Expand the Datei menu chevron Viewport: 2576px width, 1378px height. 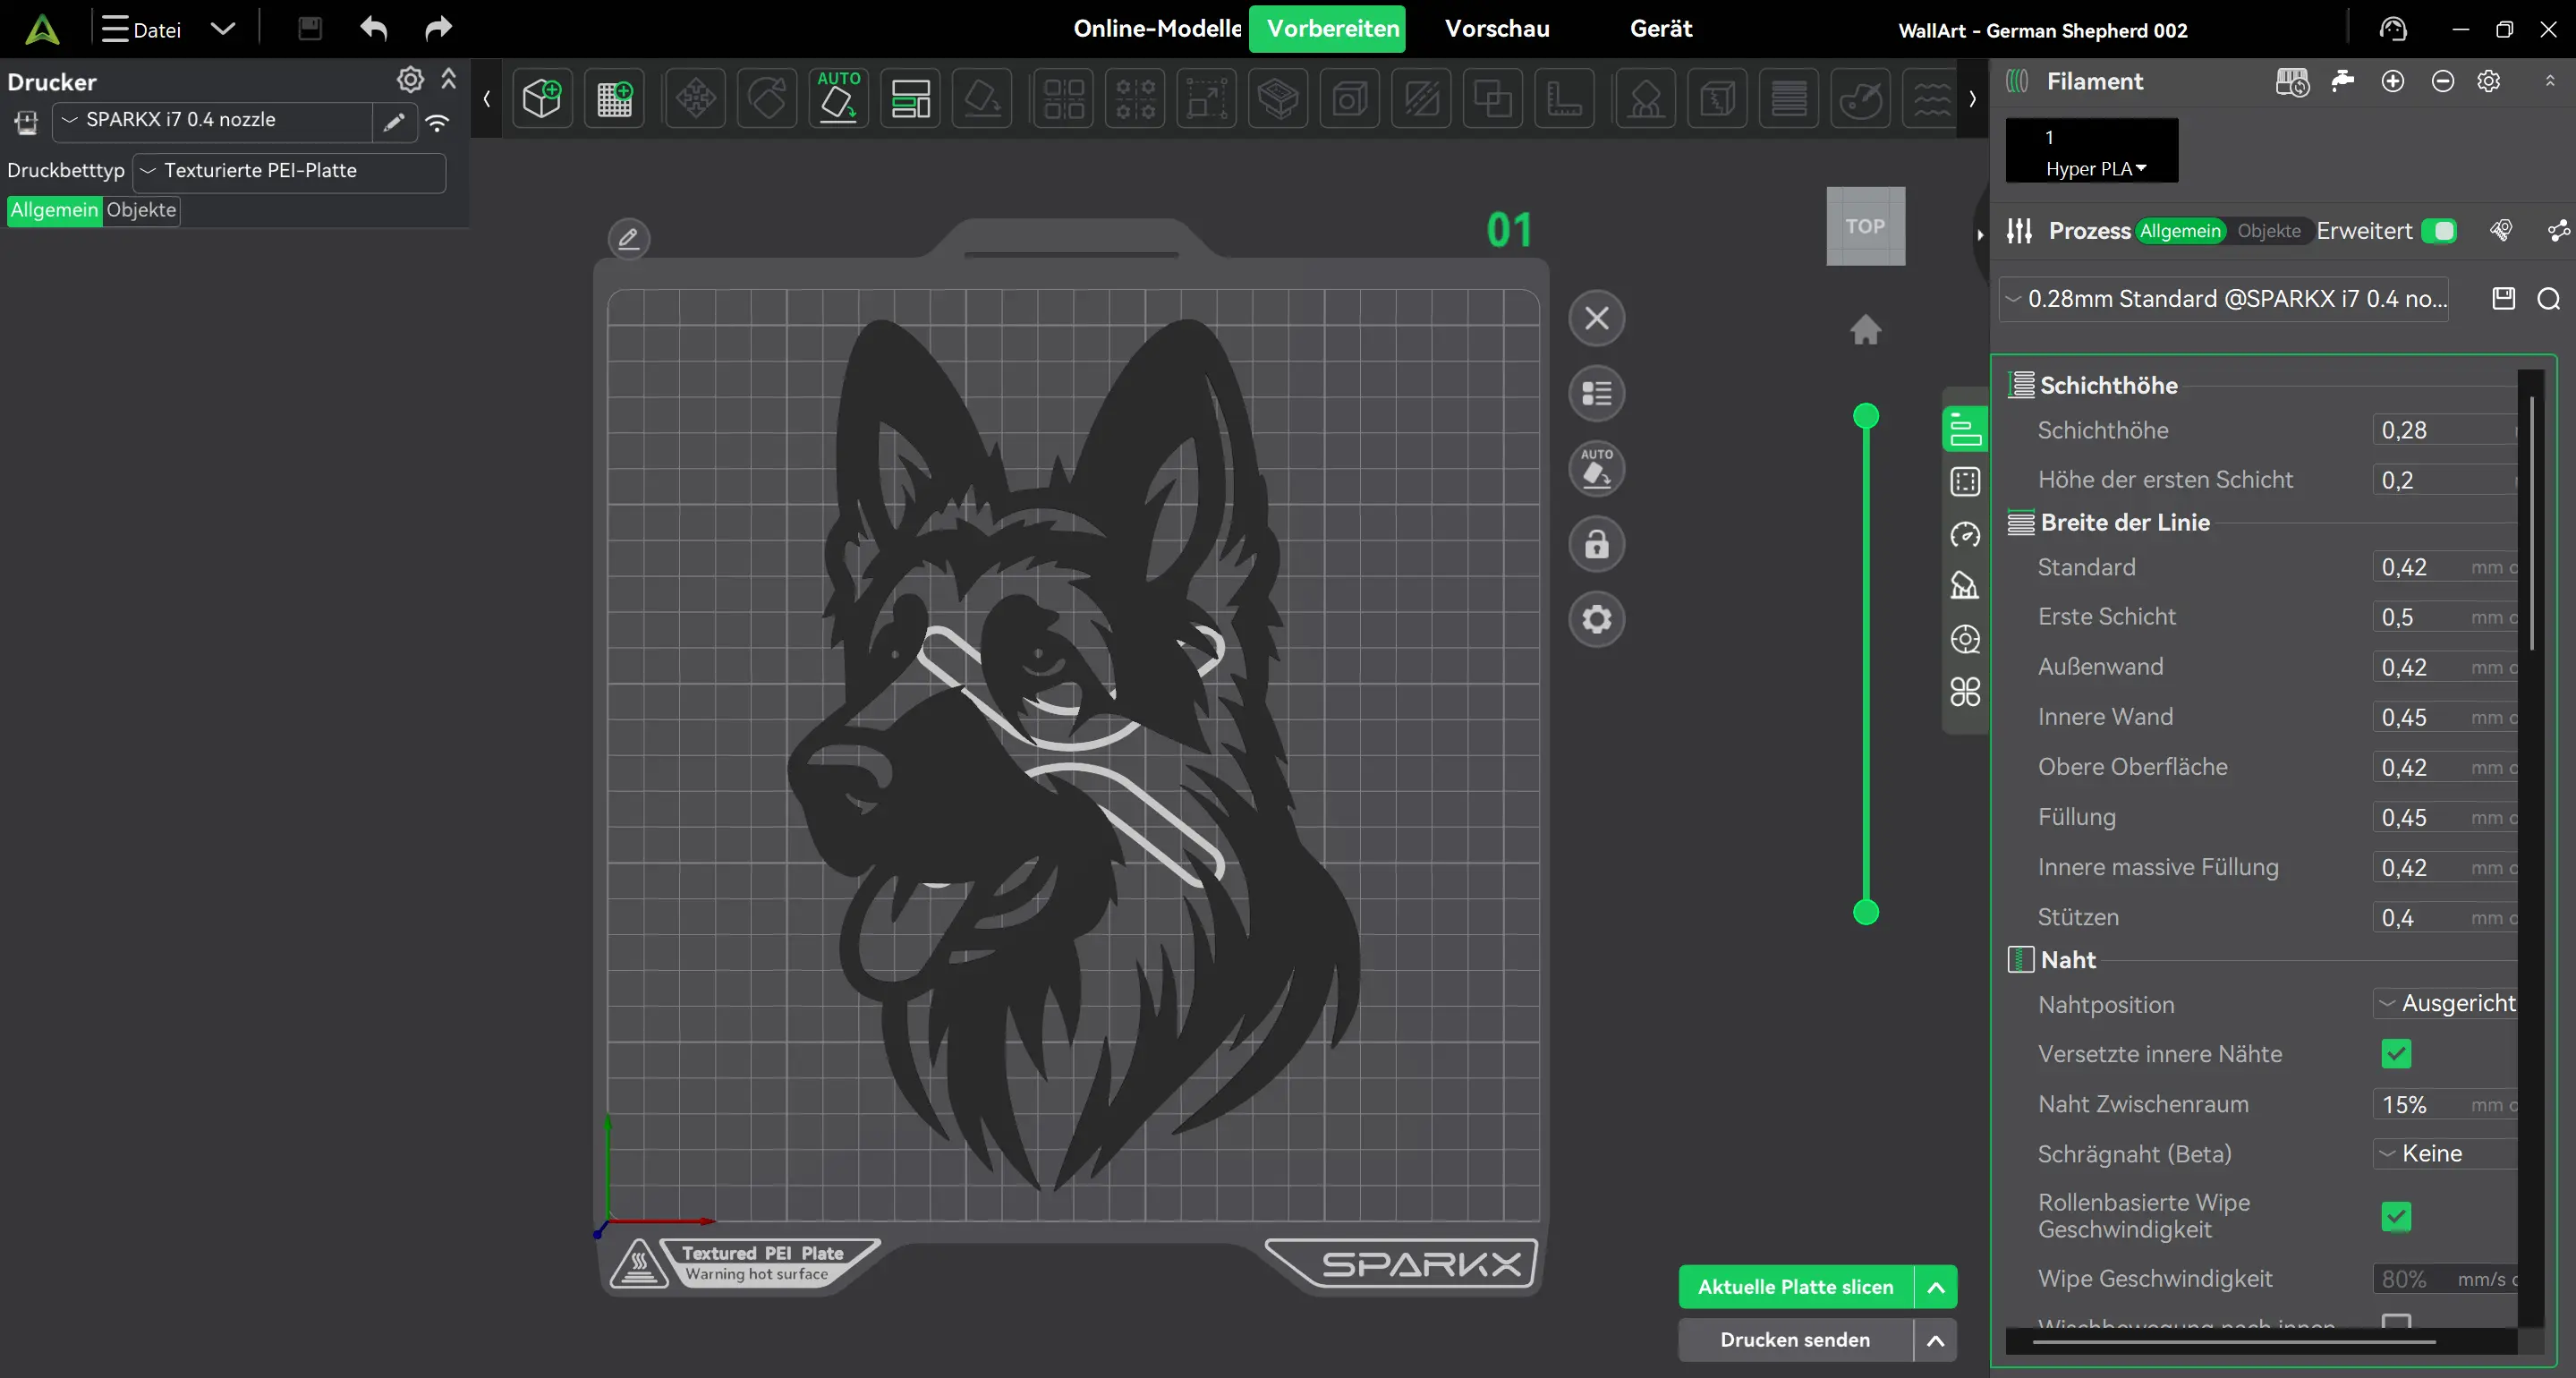223,29
